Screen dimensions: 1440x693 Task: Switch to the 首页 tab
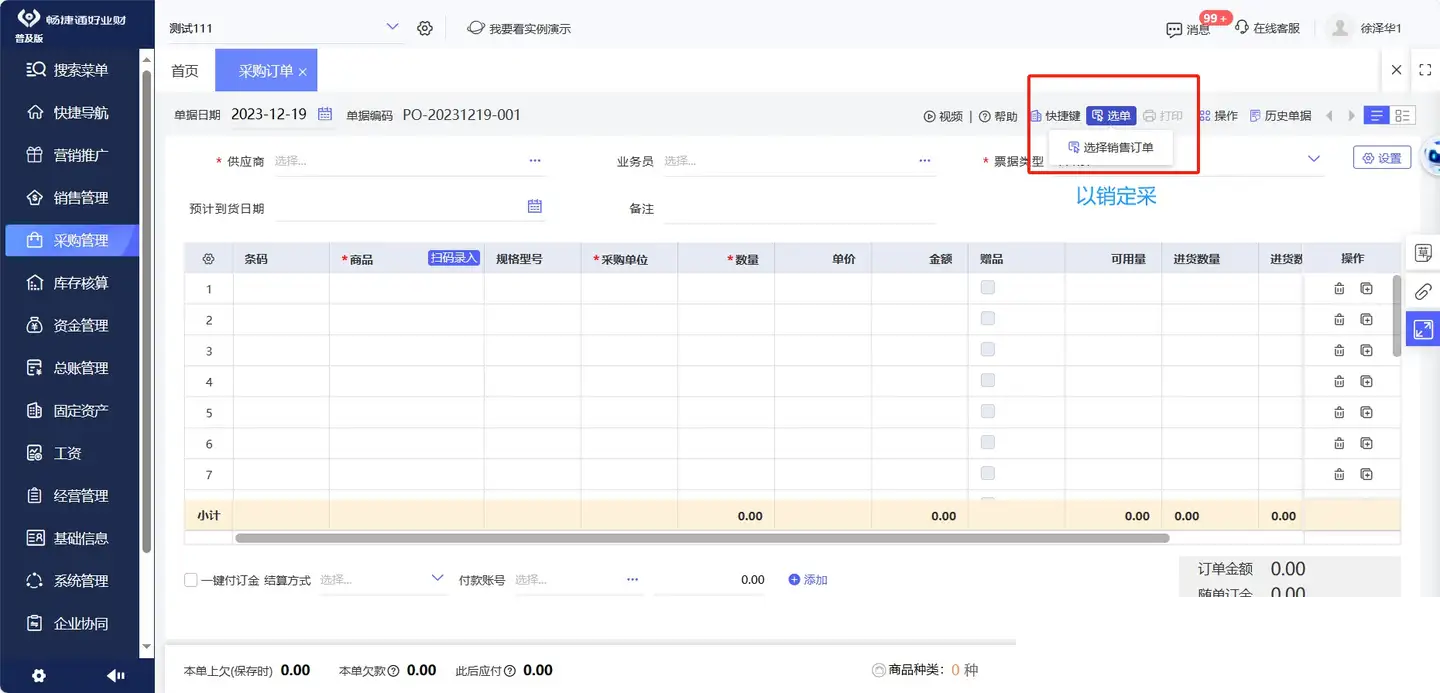[185, 71]
